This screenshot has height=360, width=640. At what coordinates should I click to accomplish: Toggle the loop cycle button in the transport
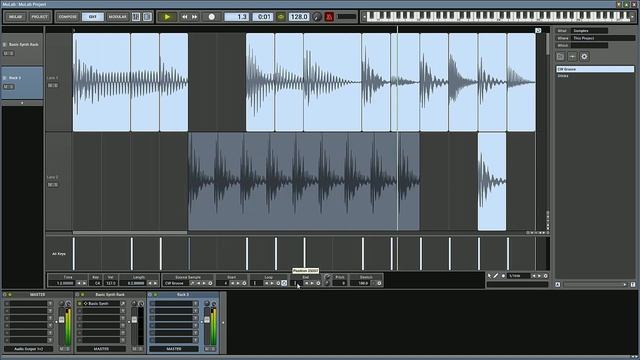[281, 17]
